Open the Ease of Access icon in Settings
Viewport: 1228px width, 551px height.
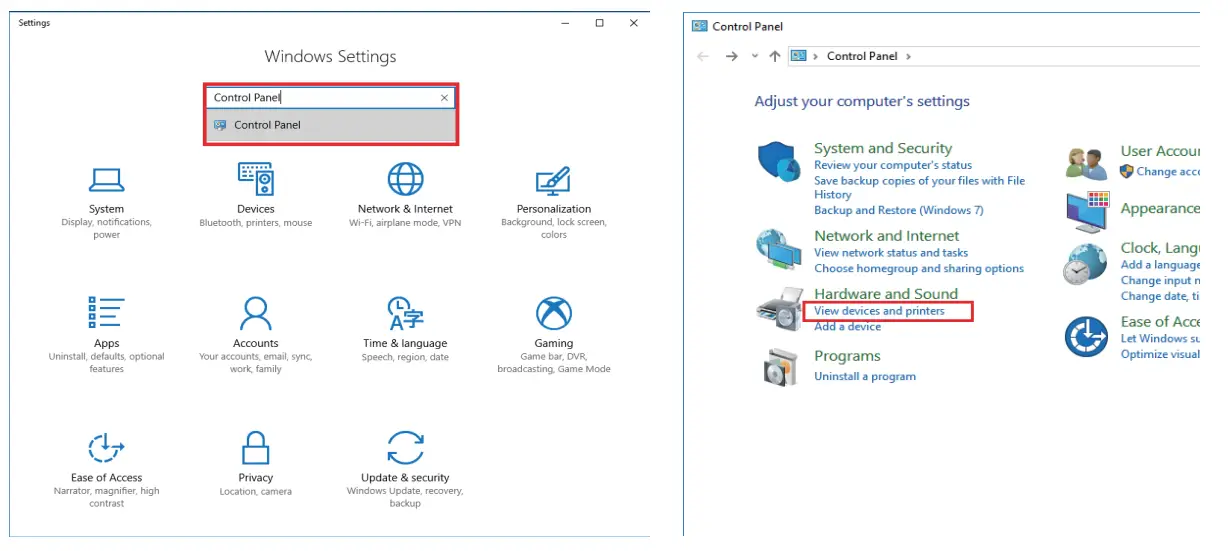coord(106,447)
